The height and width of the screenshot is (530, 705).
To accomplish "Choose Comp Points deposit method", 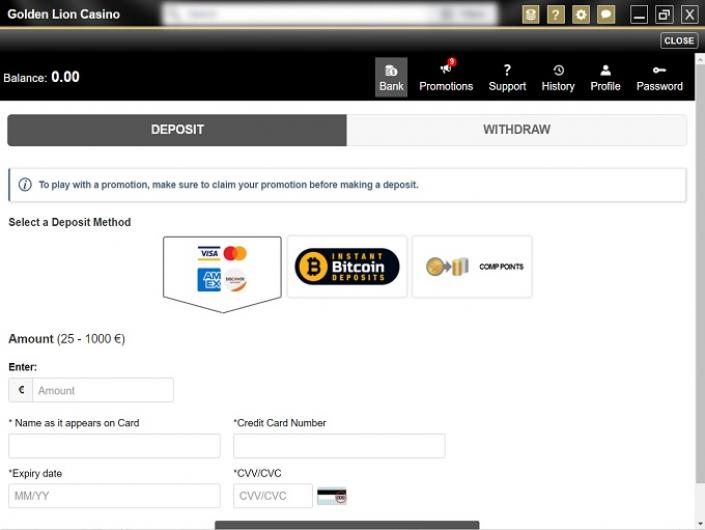I will pos(472,267).
